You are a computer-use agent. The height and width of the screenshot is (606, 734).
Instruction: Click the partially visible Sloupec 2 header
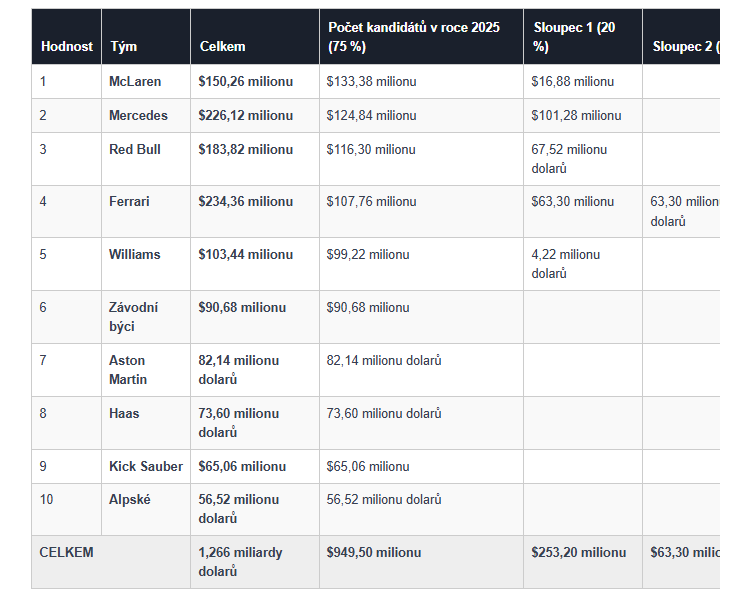tap(685, 47)
